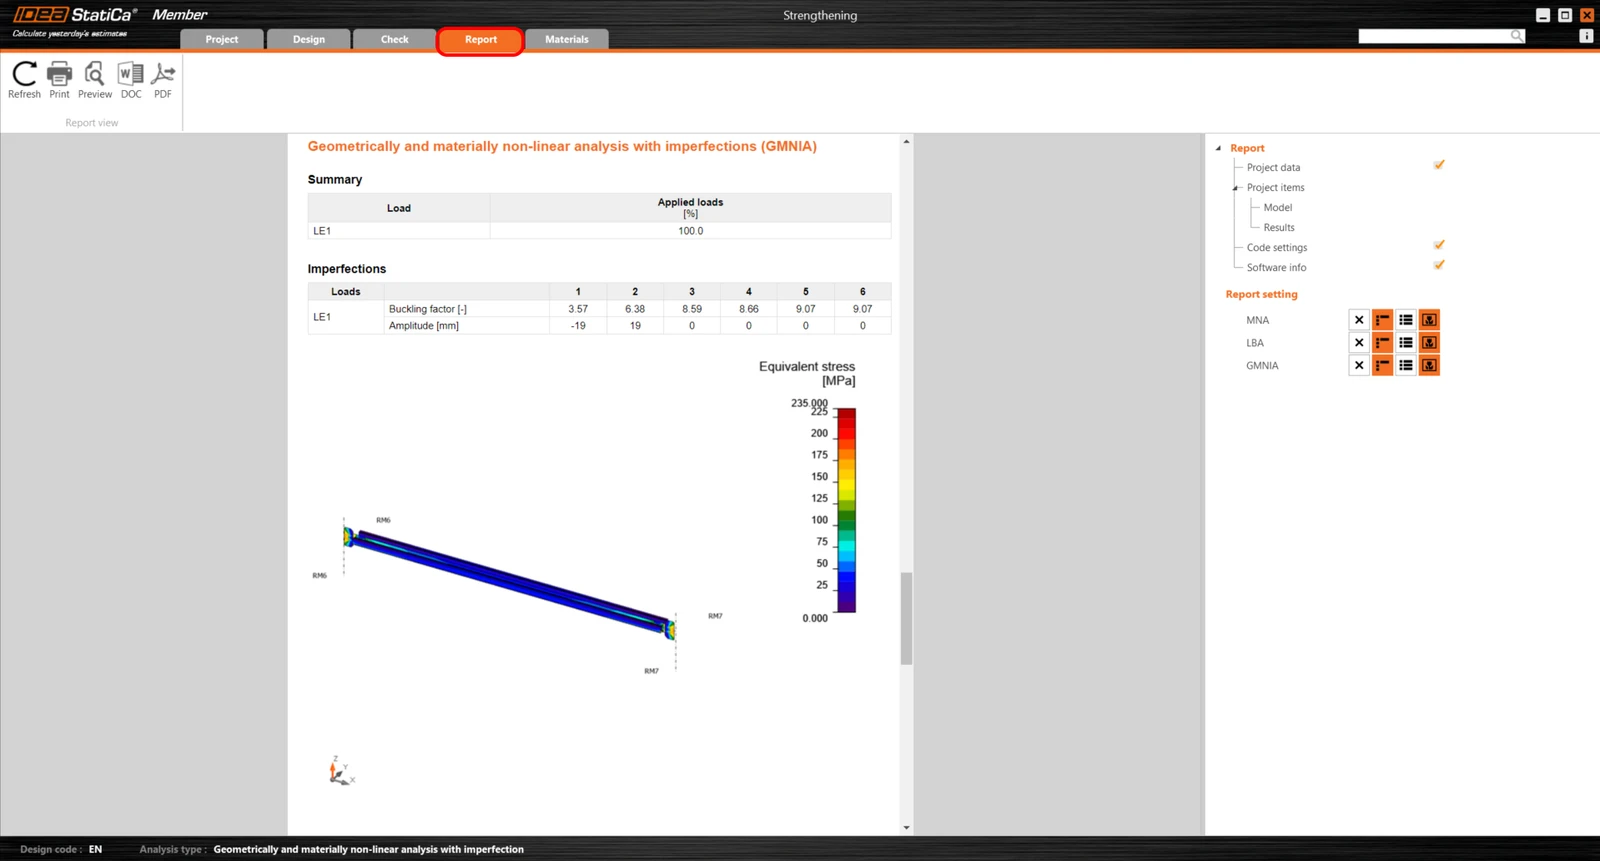Click the report vertical scrollbar thumb
This screenshot has height=861, width=1600.
click(906, 618)
